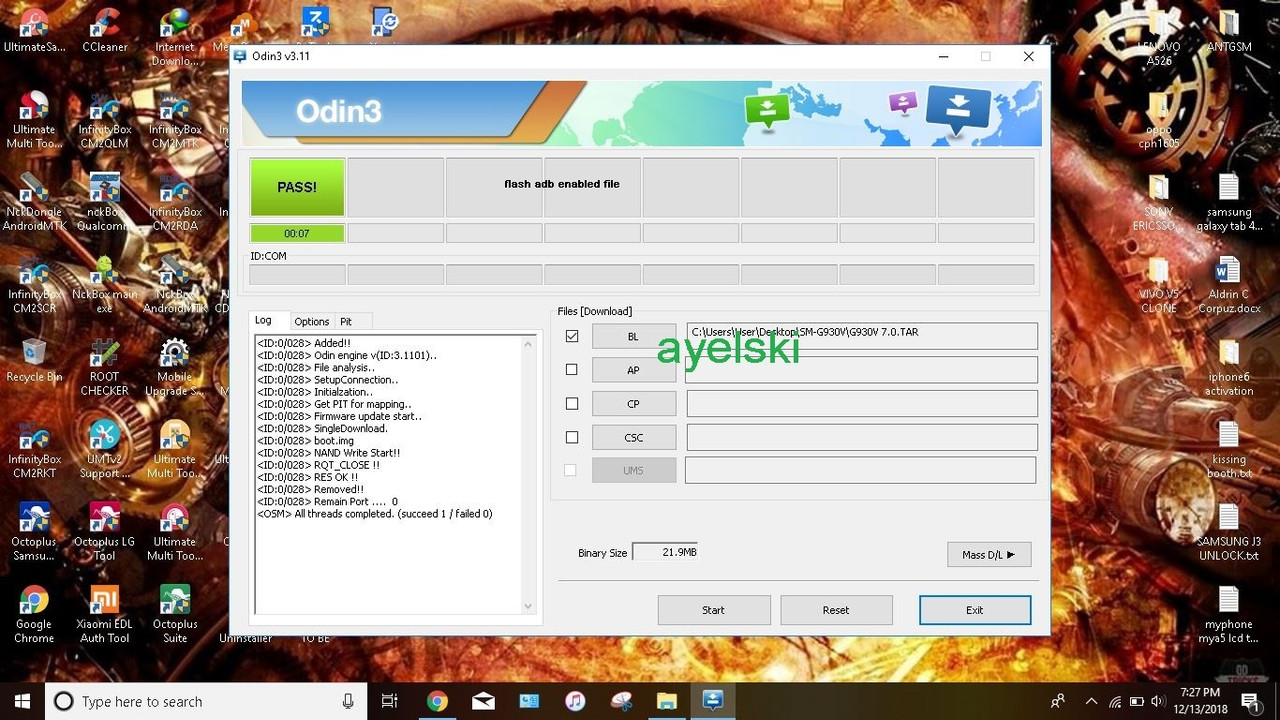Launch CCleaner from the desktop
Viewport: 1280px width, 720px height.
[x=105, y=31]
